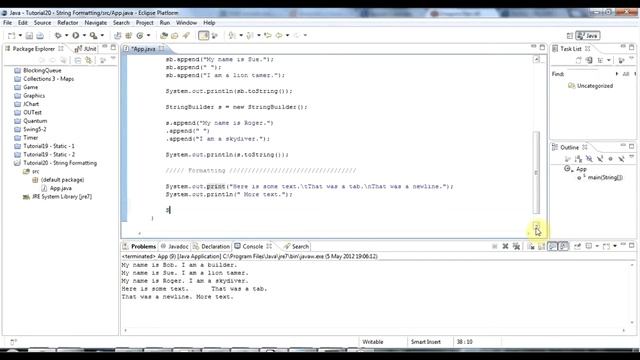Click the Open Type icon

(x=164, y=36)
